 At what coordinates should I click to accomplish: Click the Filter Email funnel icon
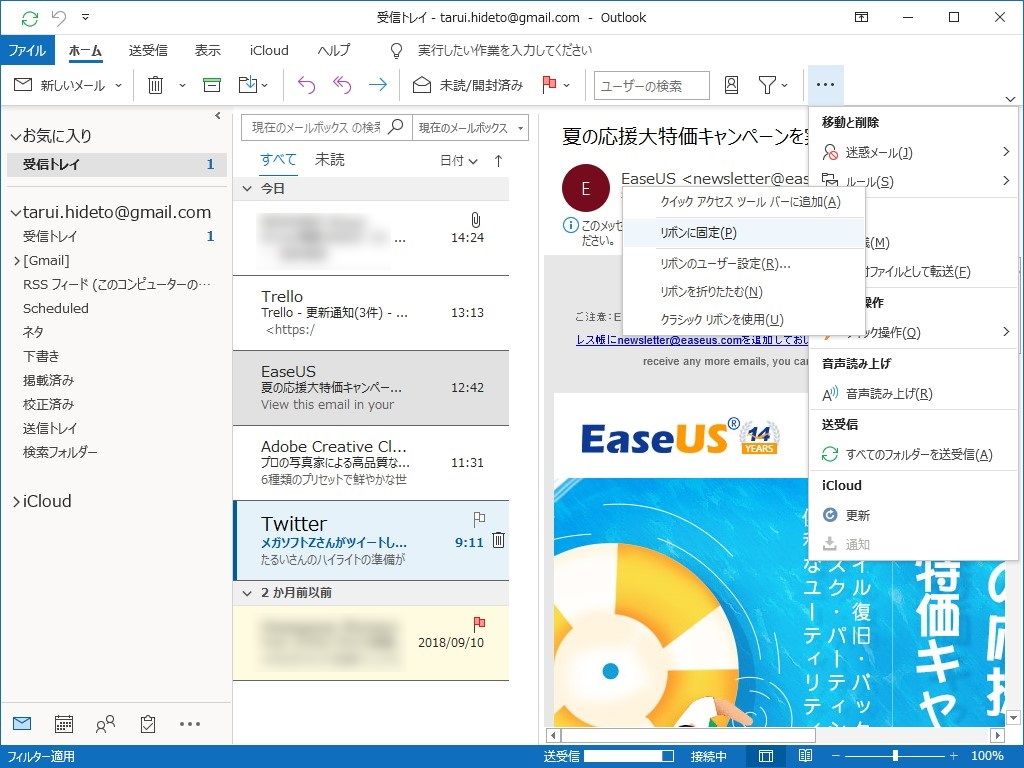(x=767, y=85)
